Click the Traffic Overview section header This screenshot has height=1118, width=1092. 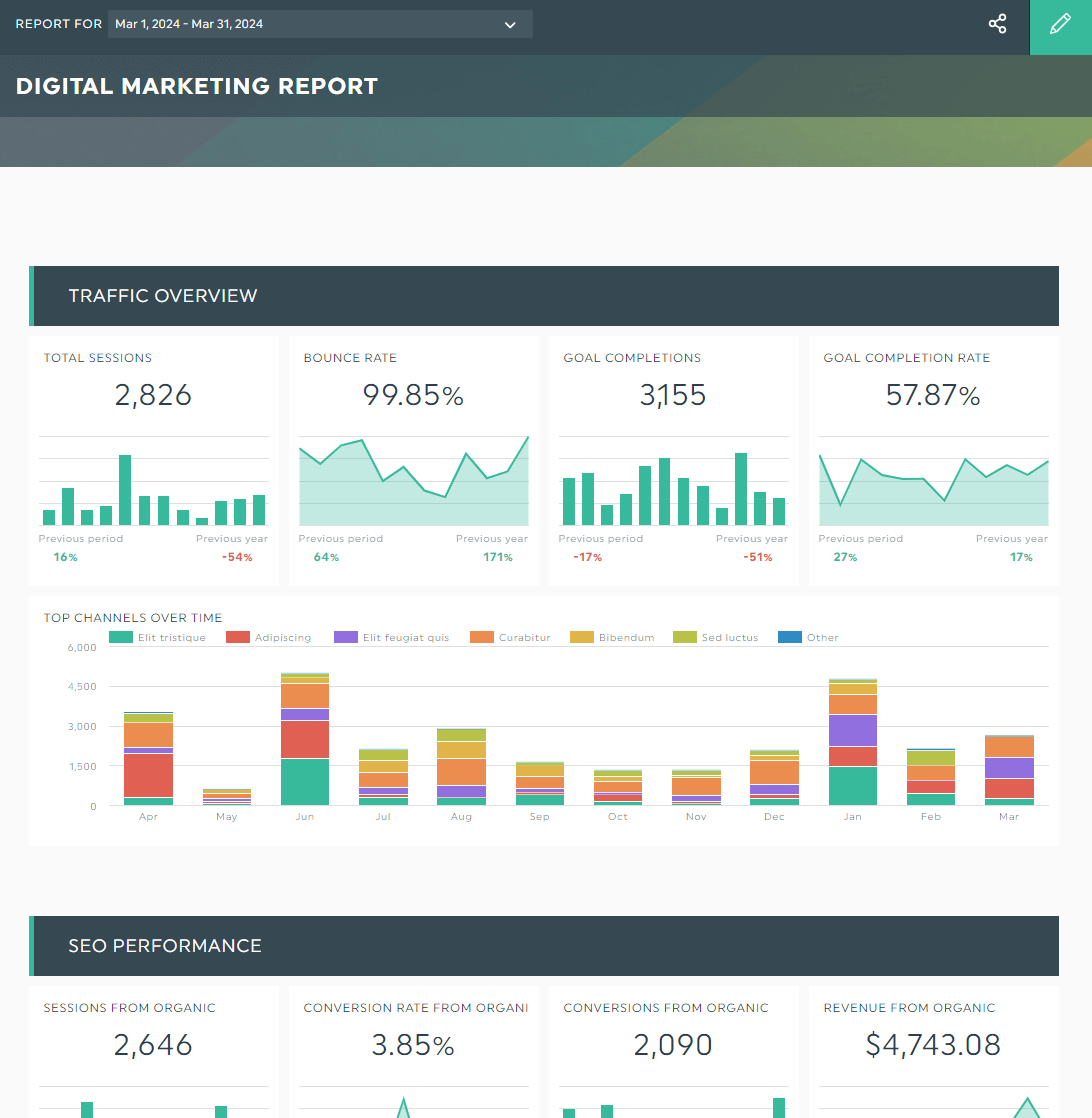544,296
